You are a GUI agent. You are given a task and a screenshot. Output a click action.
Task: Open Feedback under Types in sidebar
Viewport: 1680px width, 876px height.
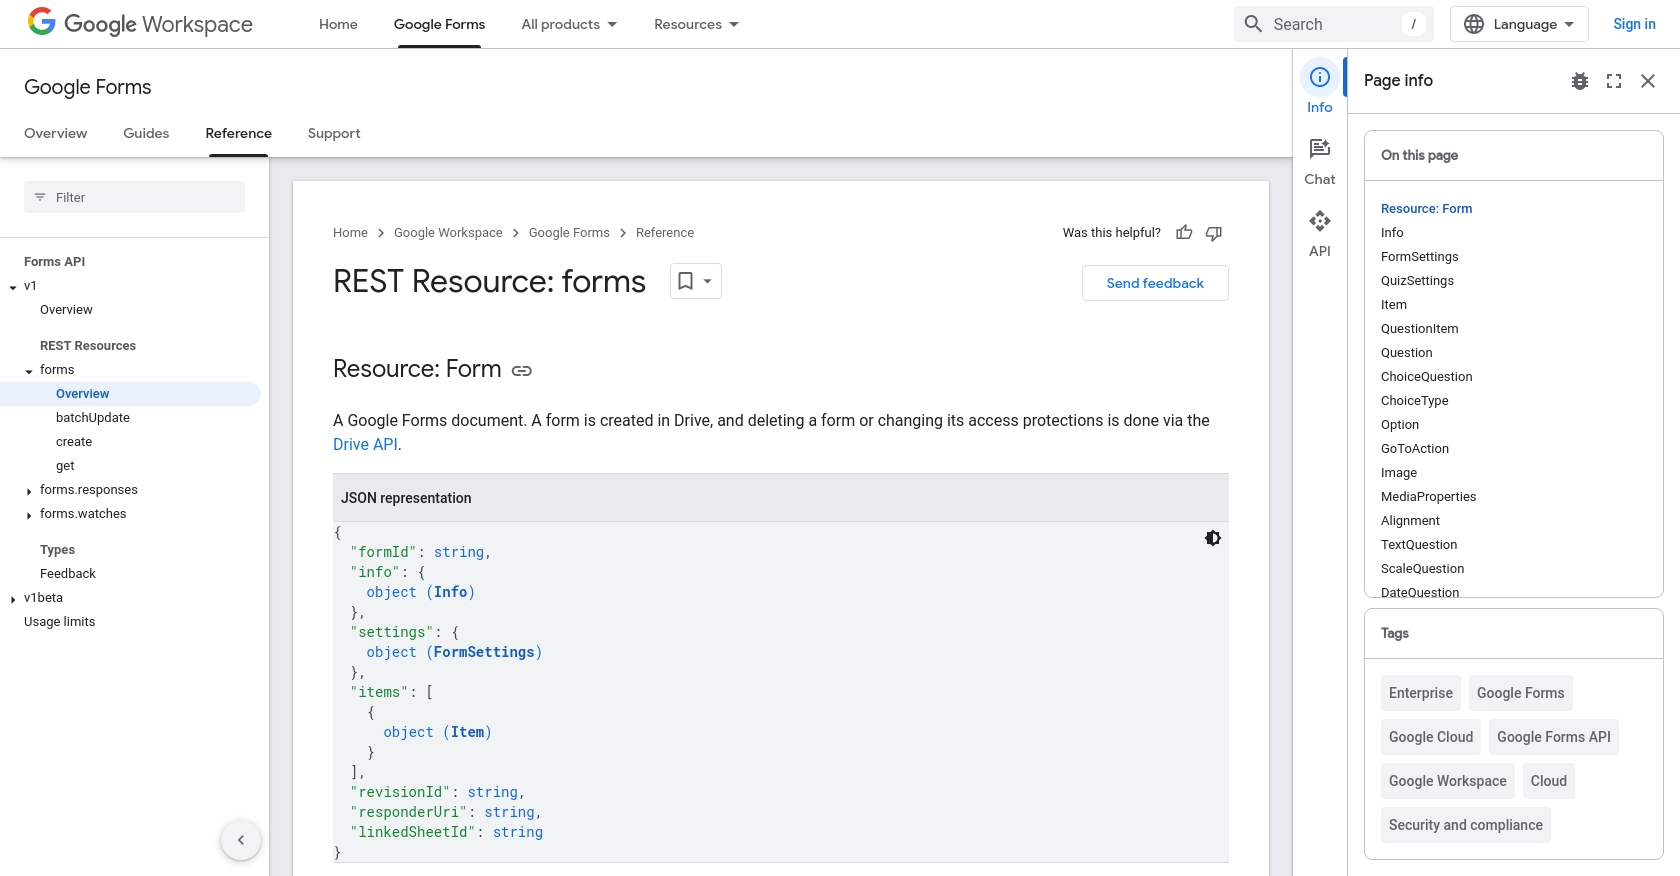(x=68, y=574)
